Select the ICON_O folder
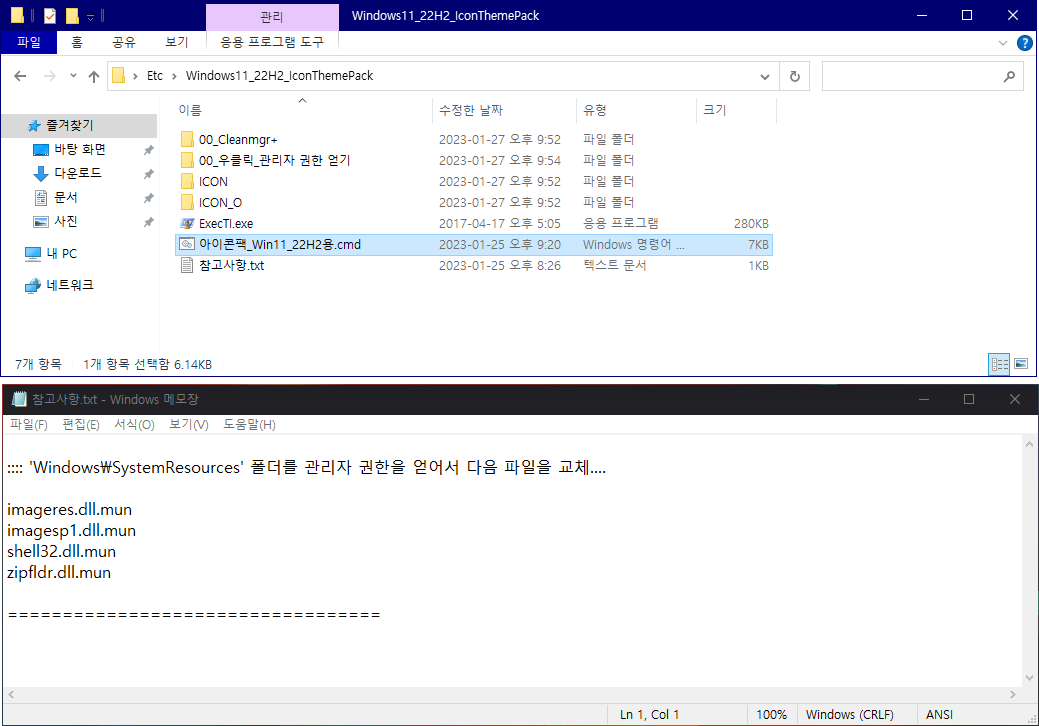 (474, 203)
